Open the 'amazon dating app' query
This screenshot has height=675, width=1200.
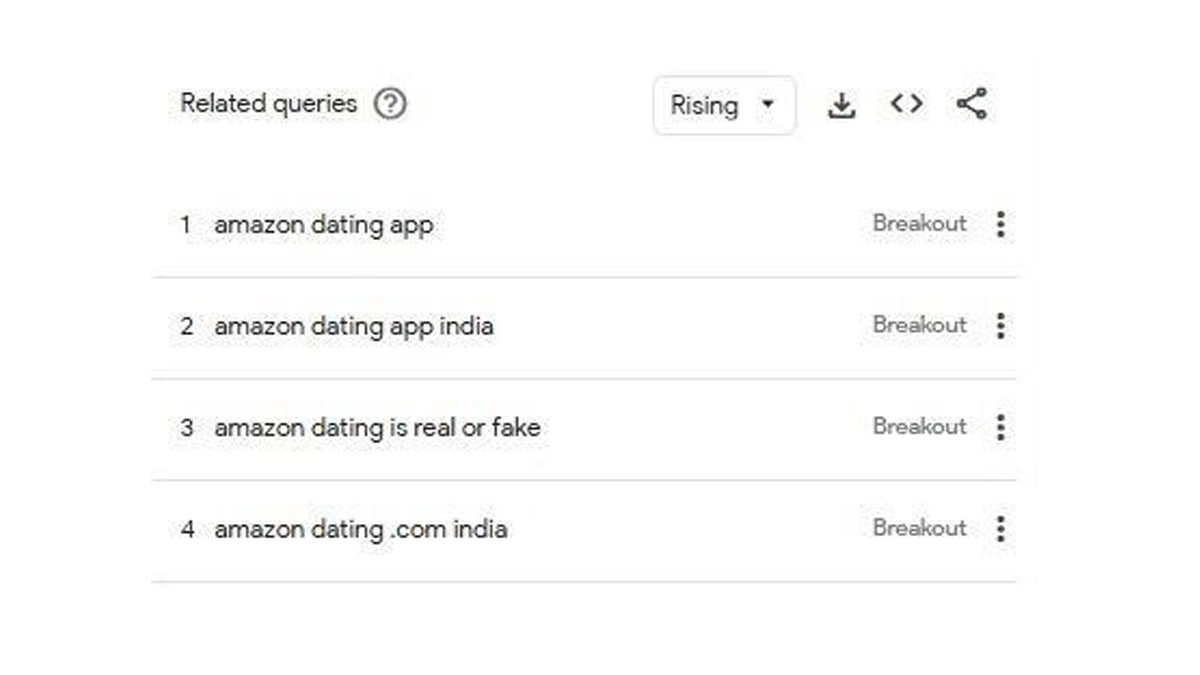pos(323,225)
